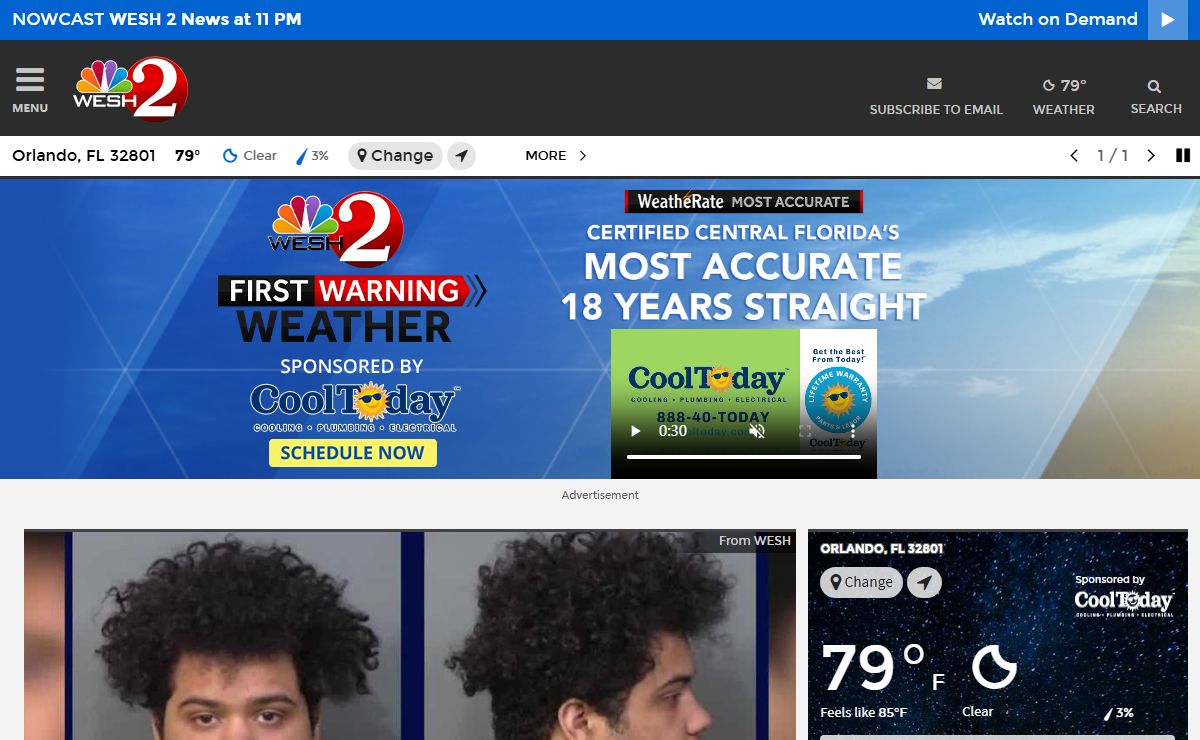Open the hamburger MENU
This screenshot has width=1200, height=740.
tap(30, 90)
